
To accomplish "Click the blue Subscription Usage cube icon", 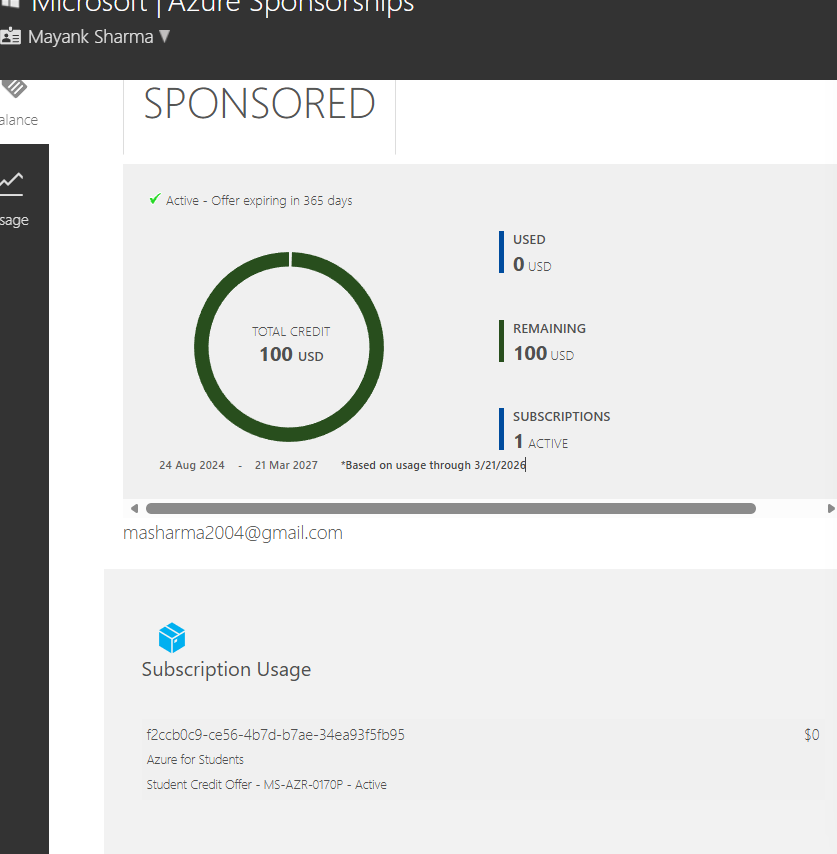I will (172, 638).
